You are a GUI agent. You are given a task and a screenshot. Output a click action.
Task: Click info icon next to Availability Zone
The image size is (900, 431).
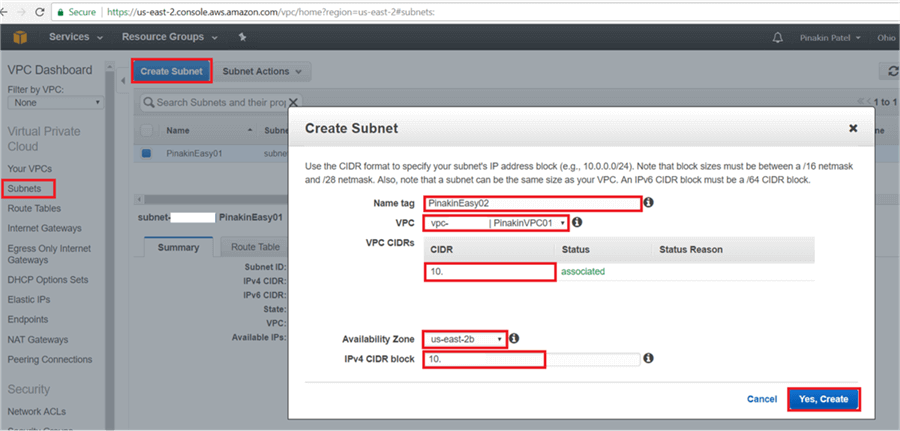click(x=514, y=339)
